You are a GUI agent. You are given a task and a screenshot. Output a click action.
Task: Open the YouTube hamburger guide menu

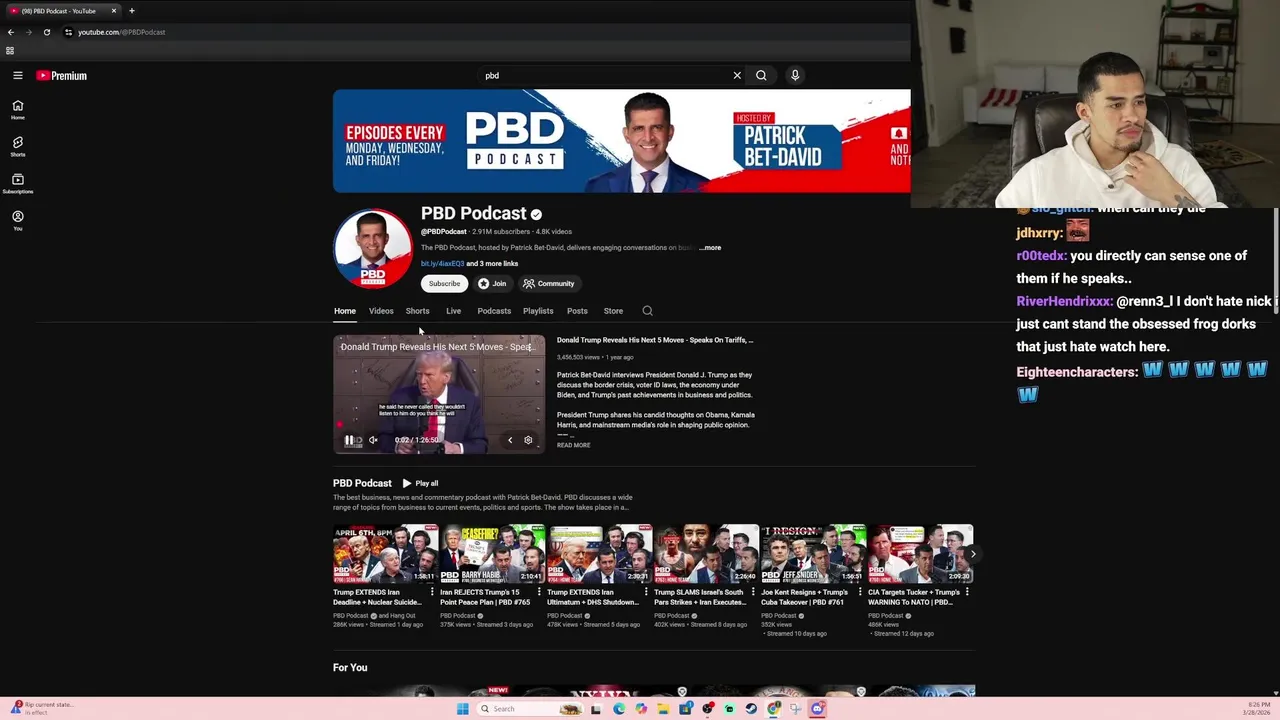(18, 75)
